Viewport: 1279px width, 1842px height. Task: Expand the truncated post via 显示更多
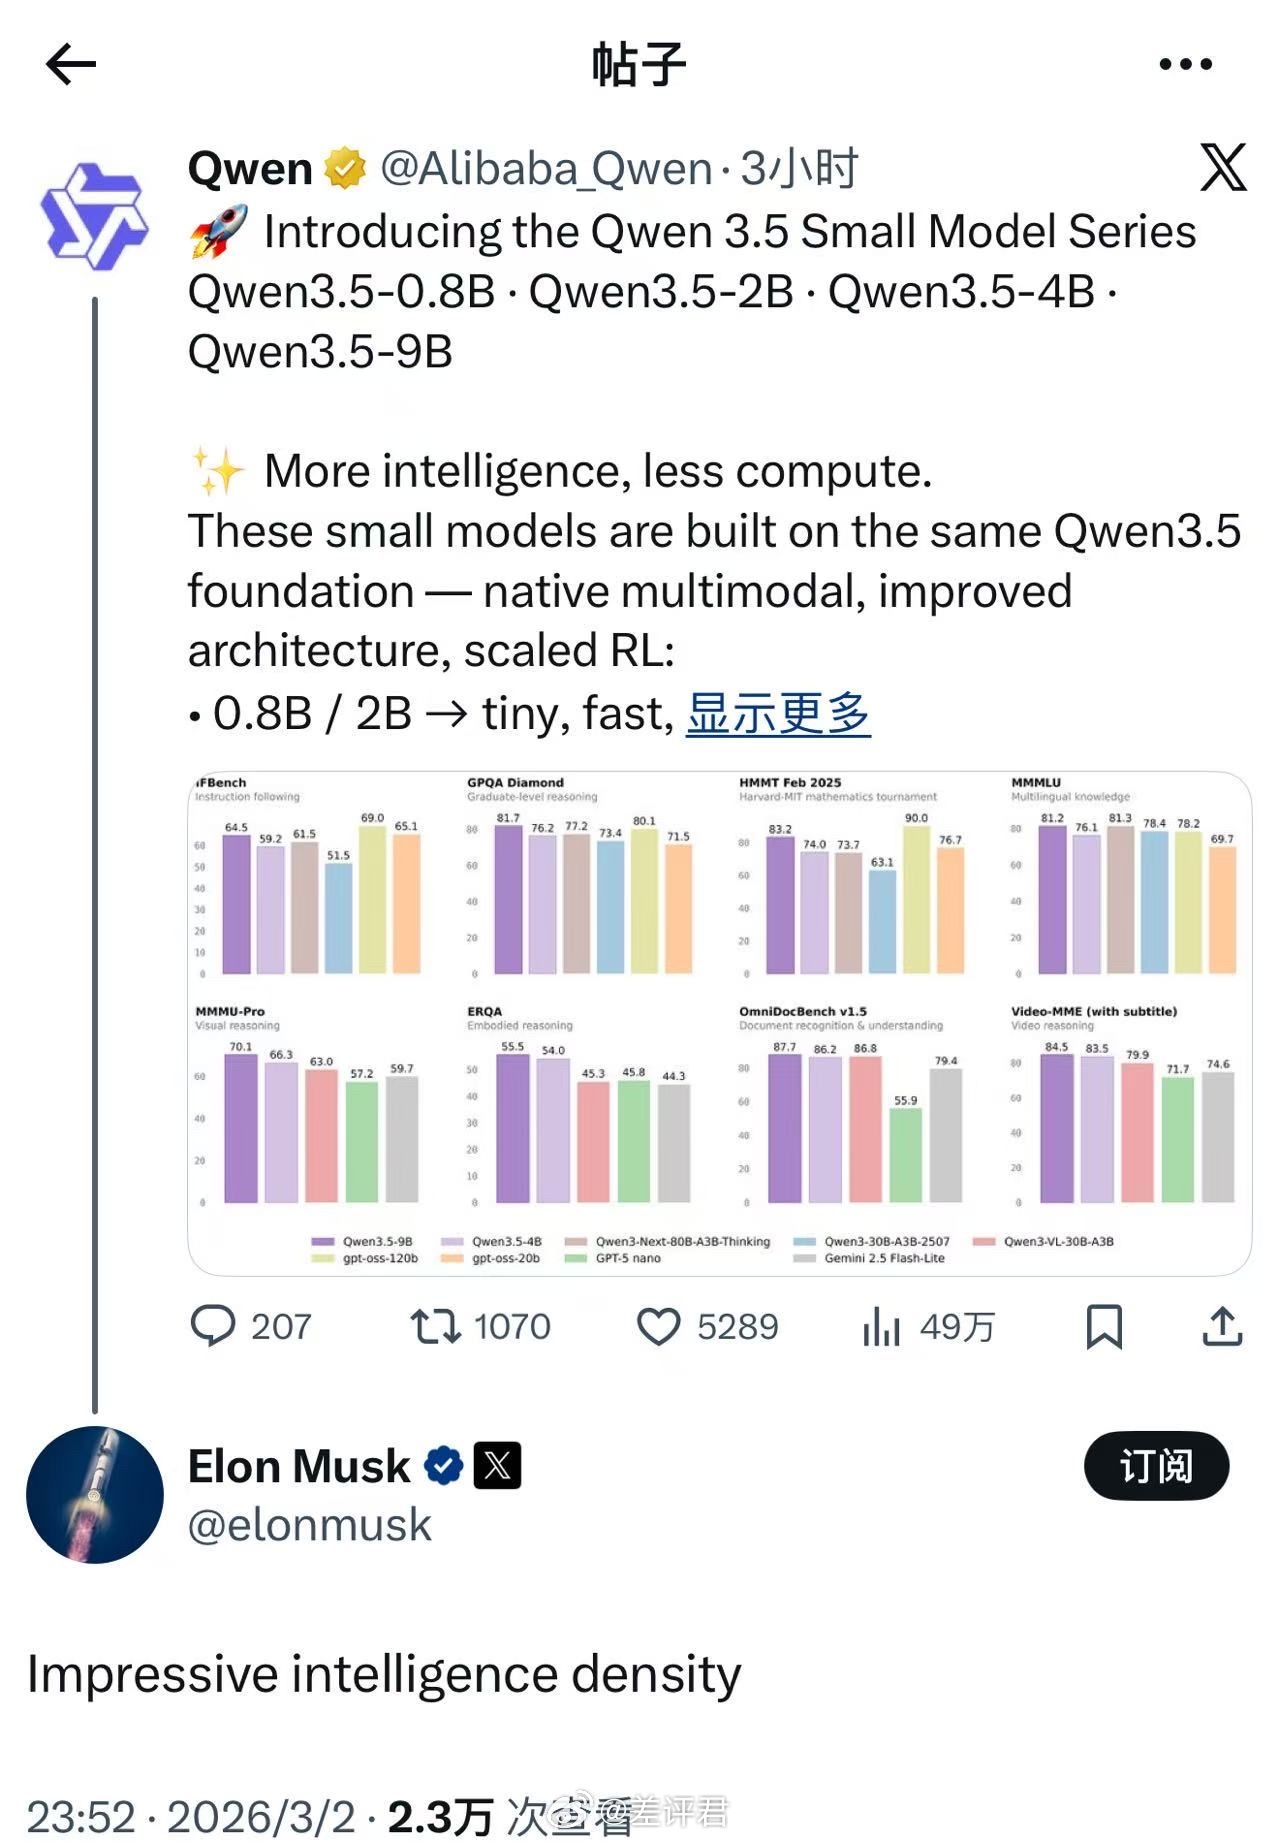point(779,713)
